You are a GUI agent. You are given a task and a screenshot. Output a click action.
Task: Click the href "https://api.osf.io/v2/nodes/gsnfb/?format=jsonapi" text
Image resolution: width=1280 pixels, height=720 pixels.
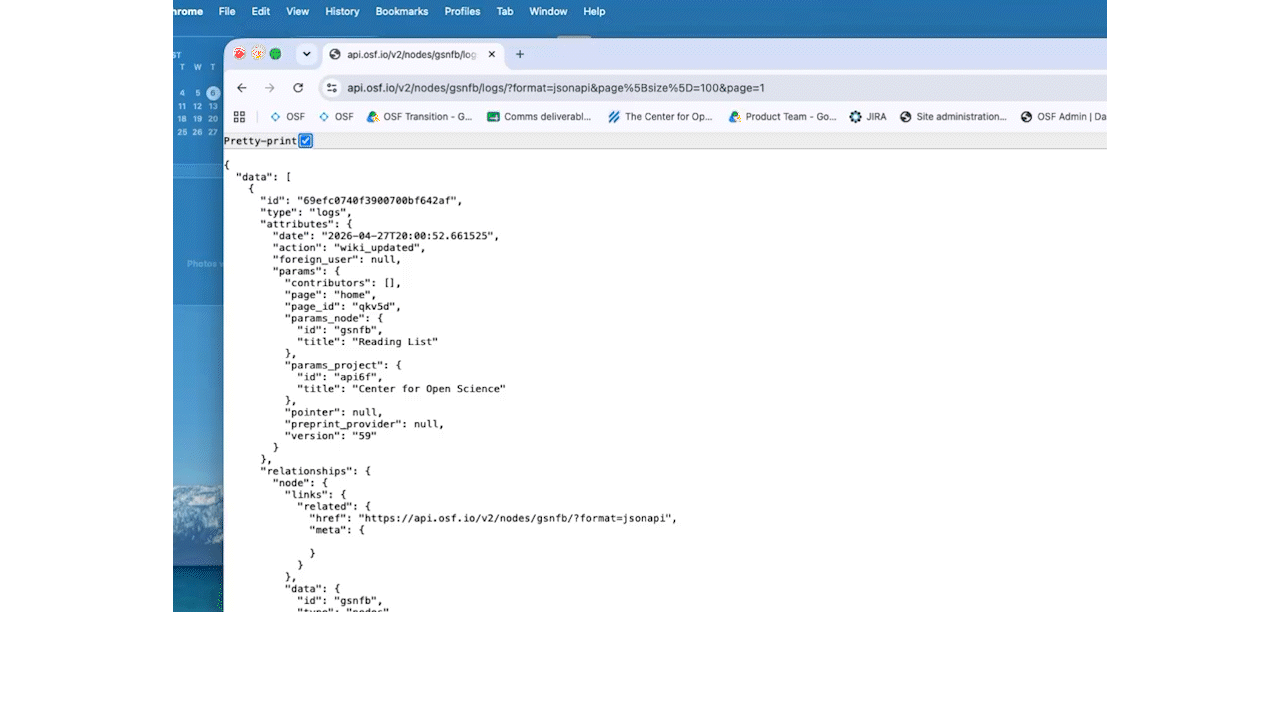[x=517, y=518]
